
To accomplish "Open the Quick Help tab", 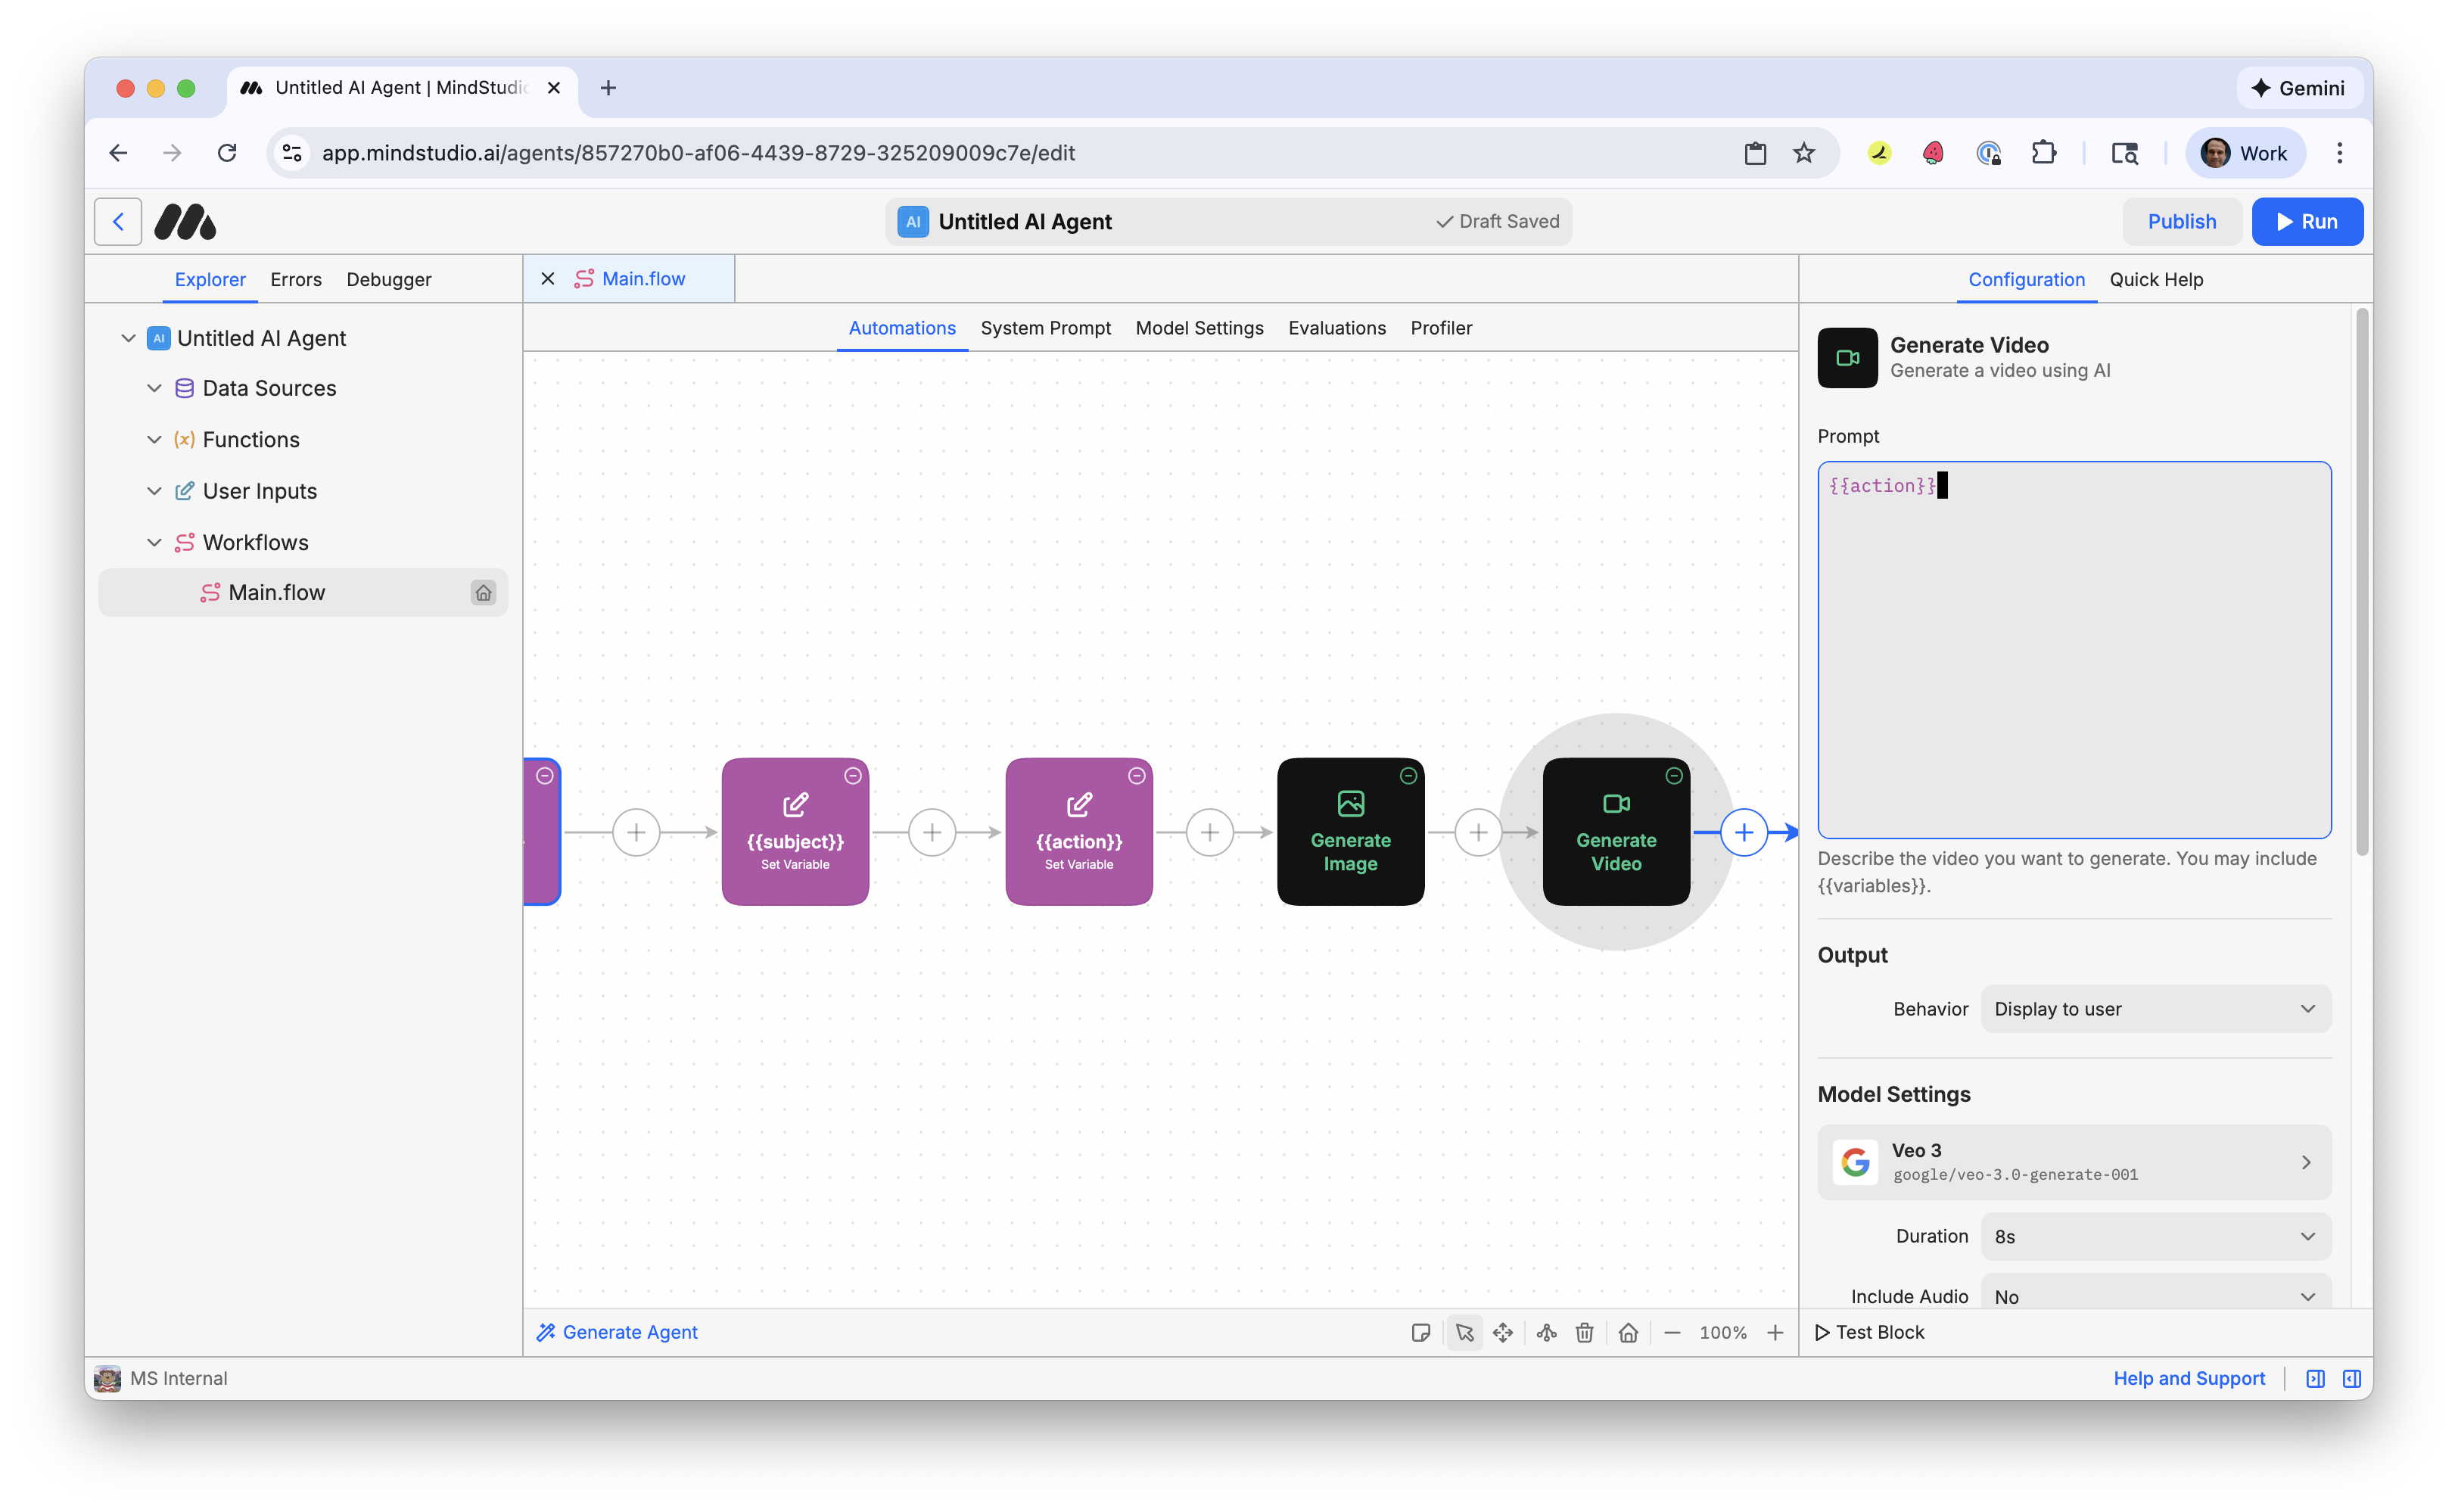I will 2156,280.
